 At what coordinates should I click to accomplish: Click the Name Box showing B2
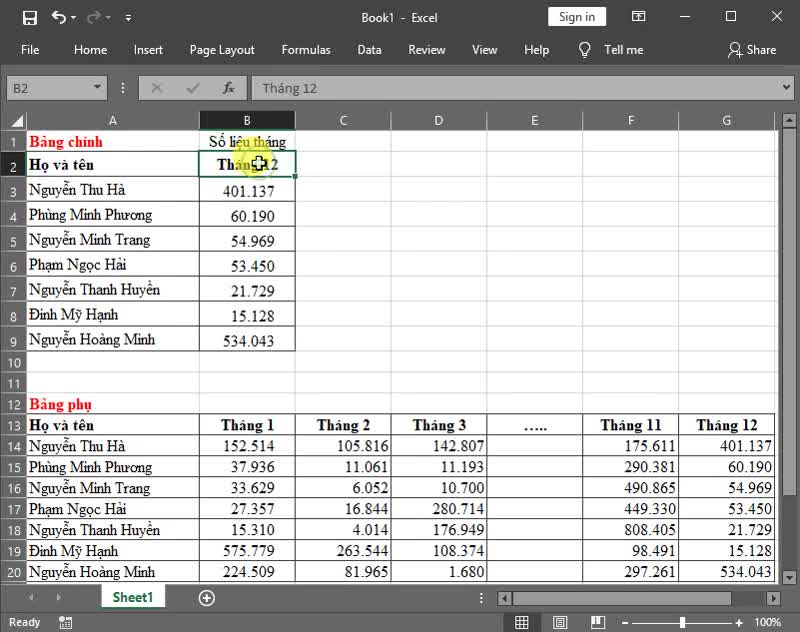49,88
